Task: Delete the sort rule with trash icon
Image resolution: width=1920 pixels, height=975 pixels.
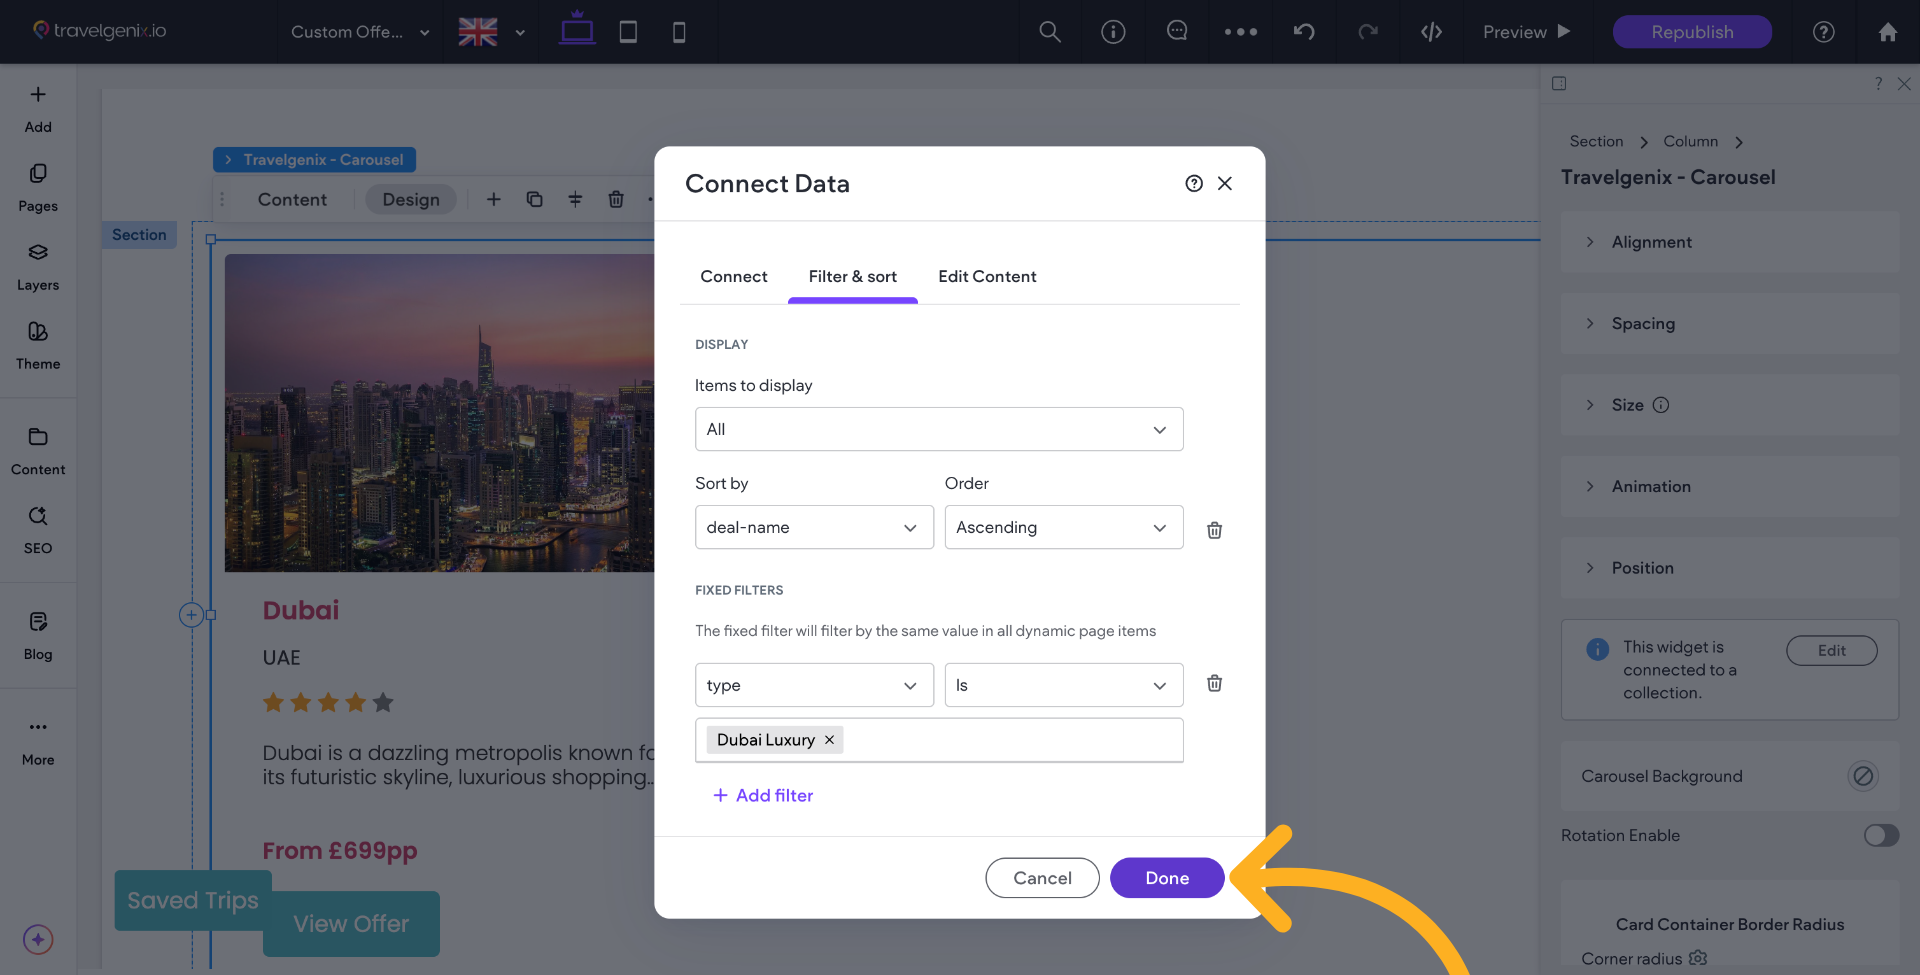Action: pyautogui.click(x=1214, y=530)
